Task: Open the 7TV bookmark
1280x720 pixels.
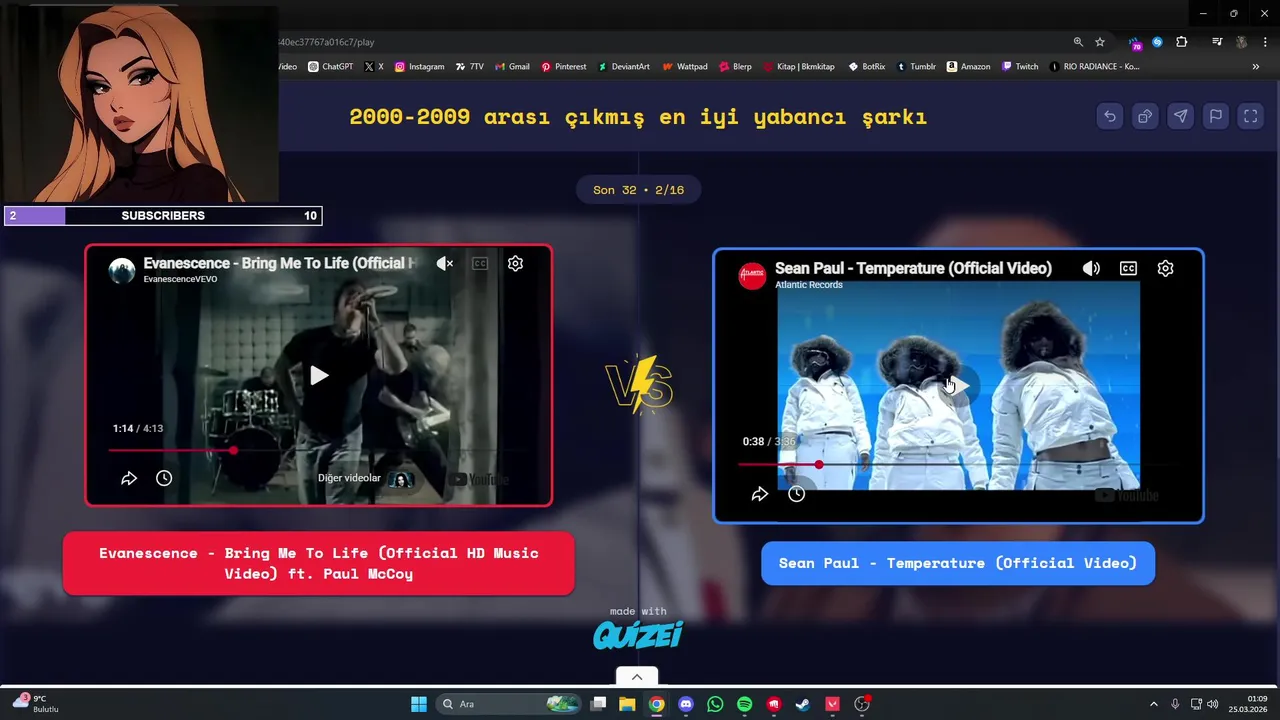Action: point(469,67)
